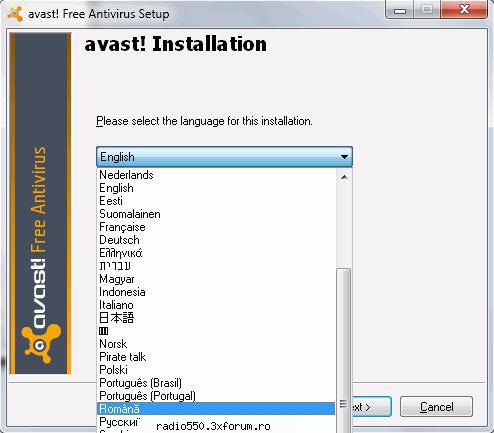Open the language combo box showing English
The width and height of the screenshot is (494, 433).
[x=224, y=157]
